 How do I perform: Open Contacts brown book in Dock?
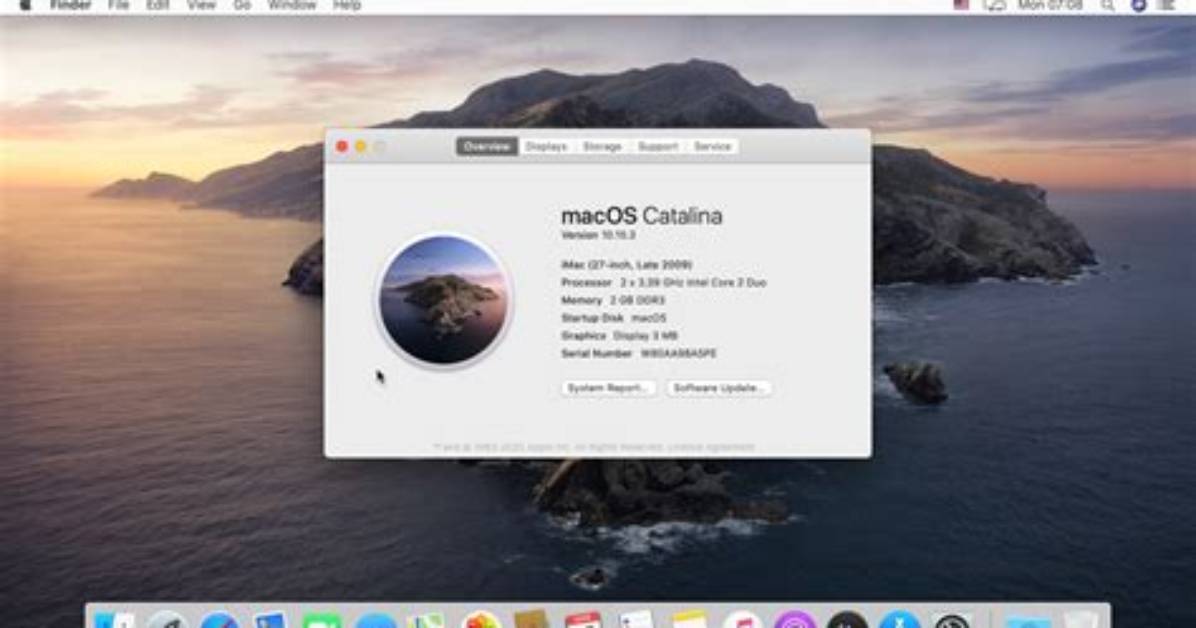[x=532, y=620]
